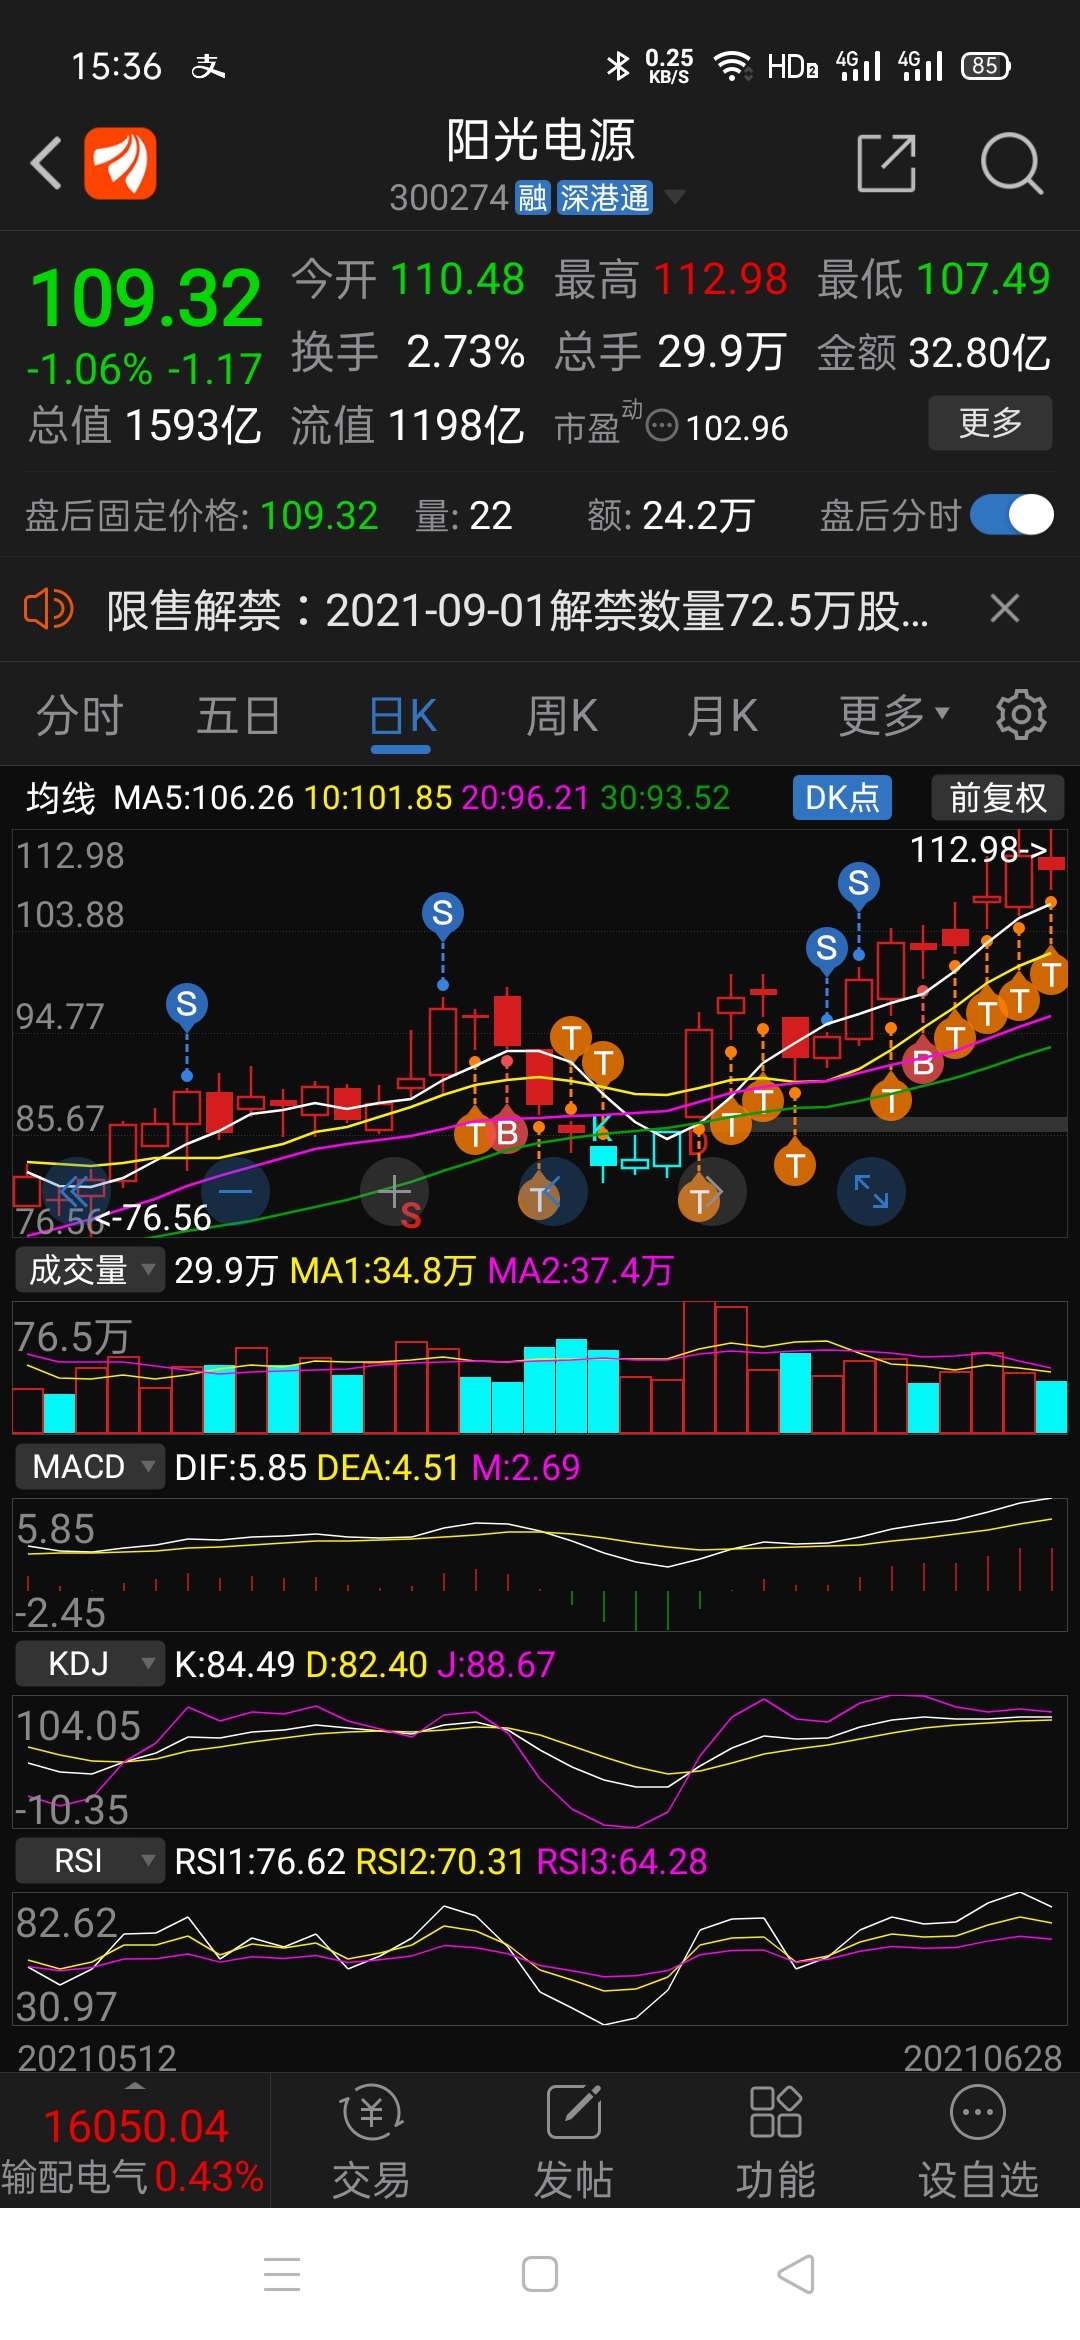
Task: Change the 前复权 adjustment mode
Action: coord(997,798)
